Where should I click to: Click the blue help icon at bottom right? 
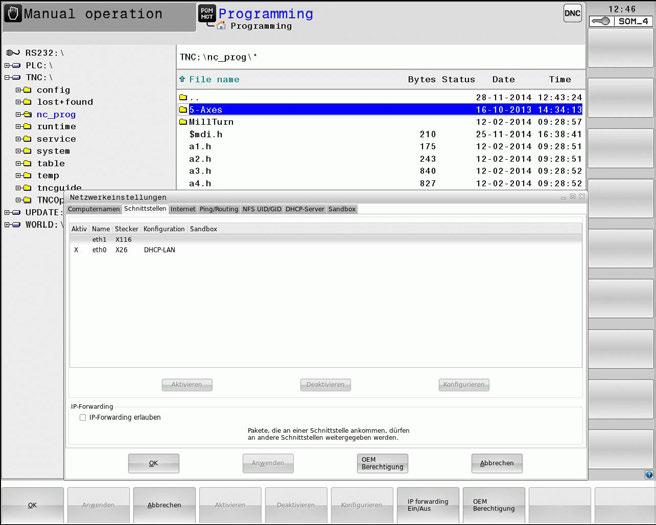pyautogui.click(x=649, y=474)
